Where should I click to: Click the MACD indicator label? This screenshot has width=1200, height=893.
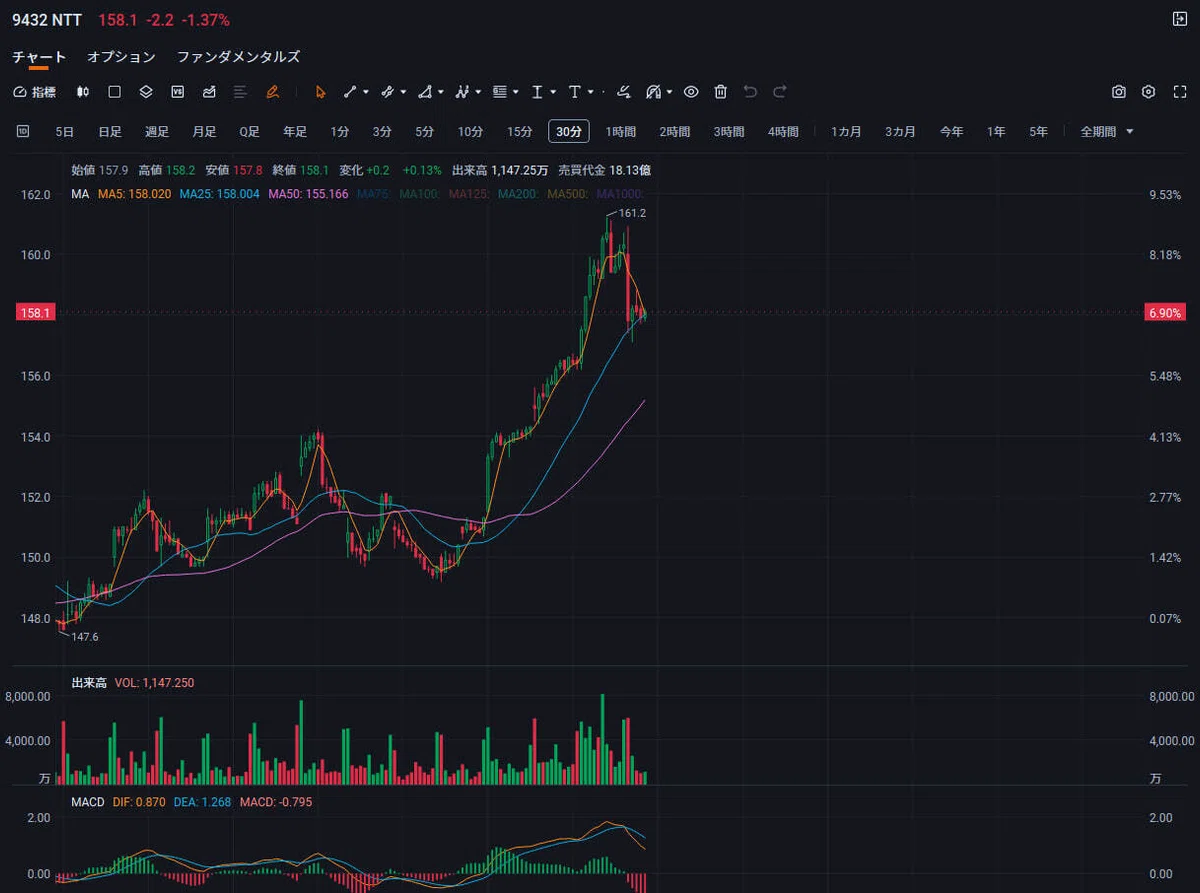coord(86,801)
